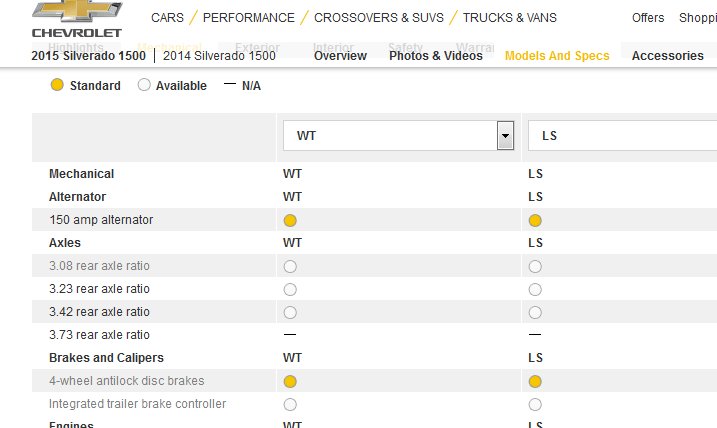Click LS standard dot for 150 amp alternator

pos(535,220)
